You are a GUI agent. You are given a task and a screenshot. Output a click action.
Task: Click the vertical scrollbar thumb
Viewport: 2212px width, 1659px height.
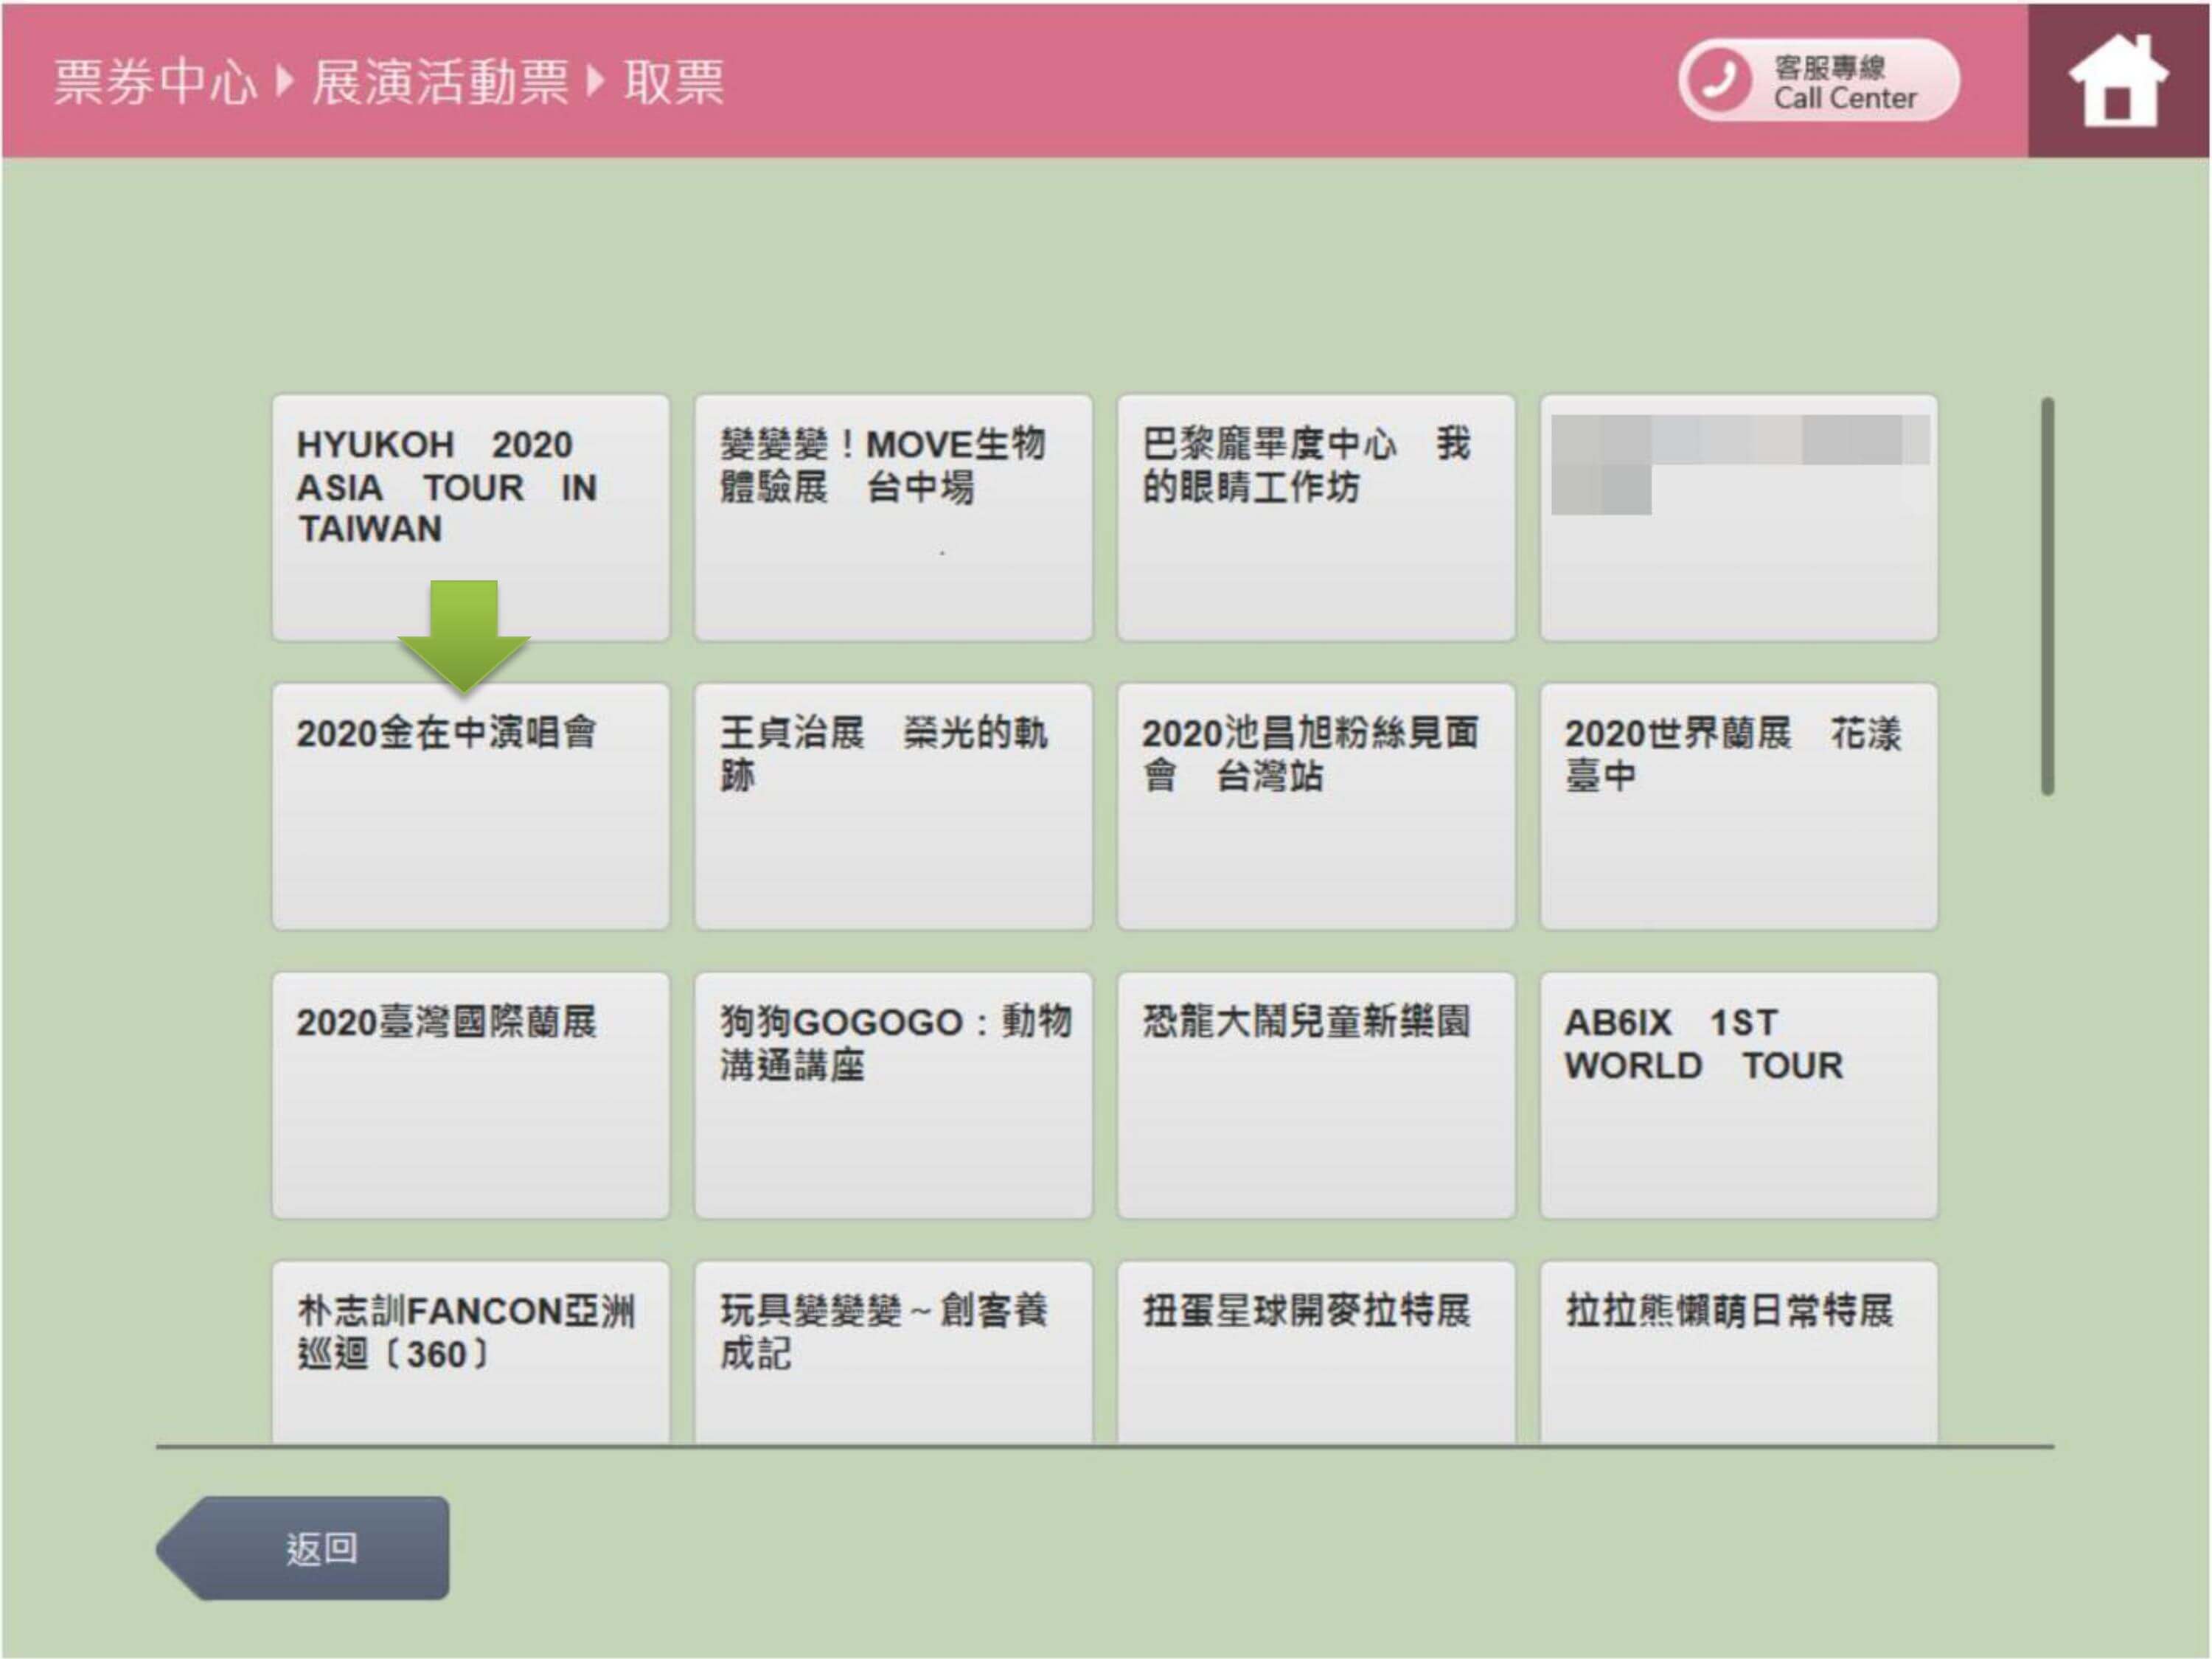point(2047,596)
